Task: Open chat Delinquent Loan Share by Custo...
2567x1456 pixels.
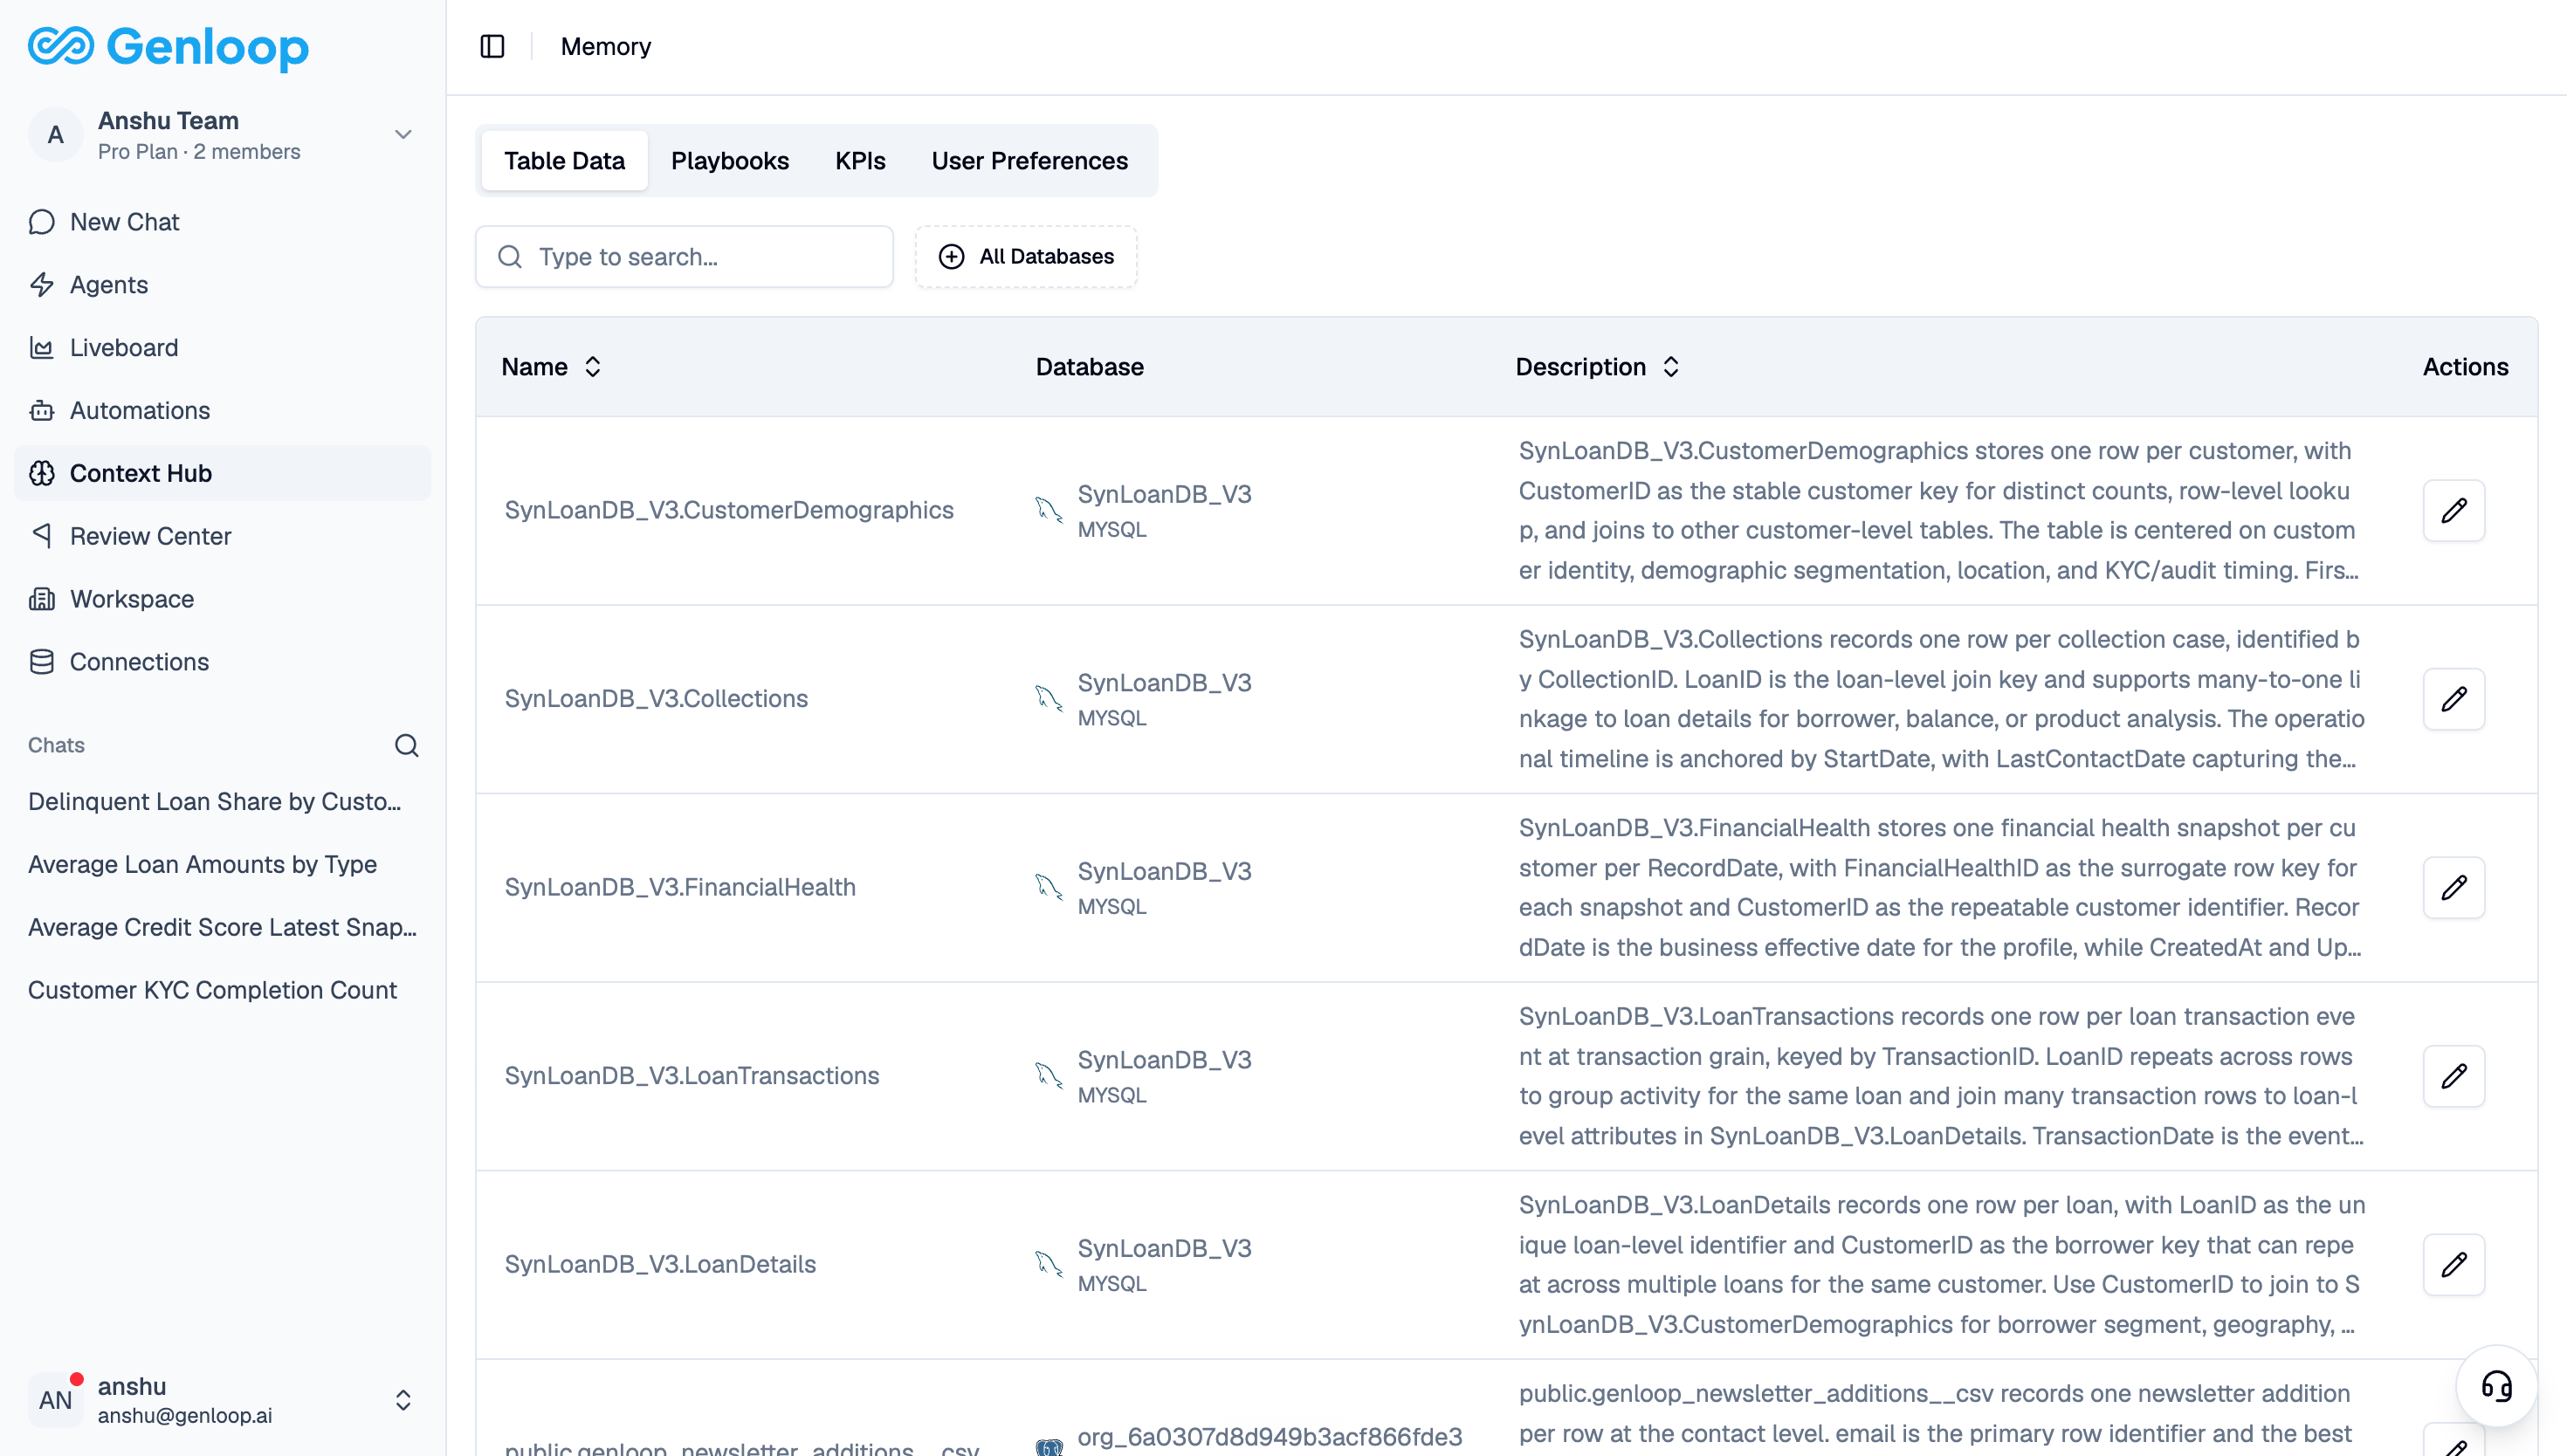Action: click(214, 802)
